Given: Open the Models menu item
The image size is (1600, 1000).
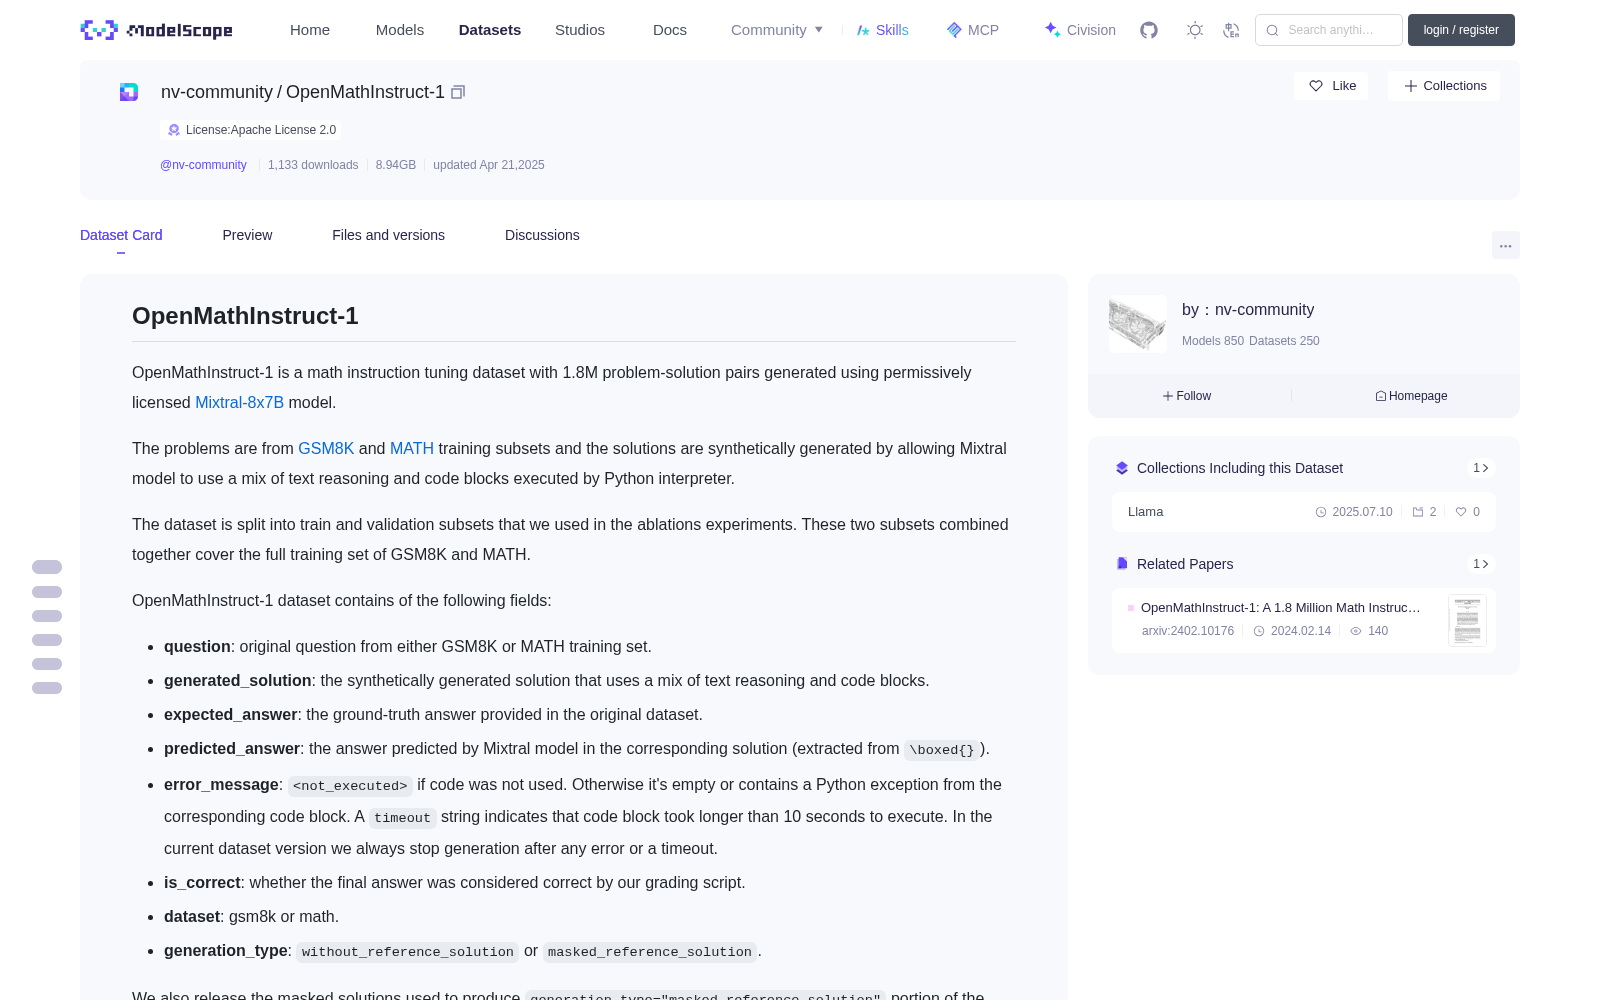Looking at the screenshot, I should 400,30.
